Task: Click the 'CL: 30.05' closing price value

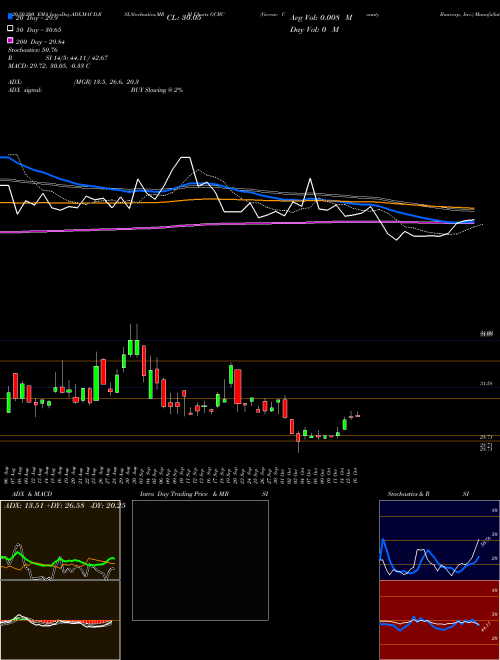Action: click(x=184, y=18)
